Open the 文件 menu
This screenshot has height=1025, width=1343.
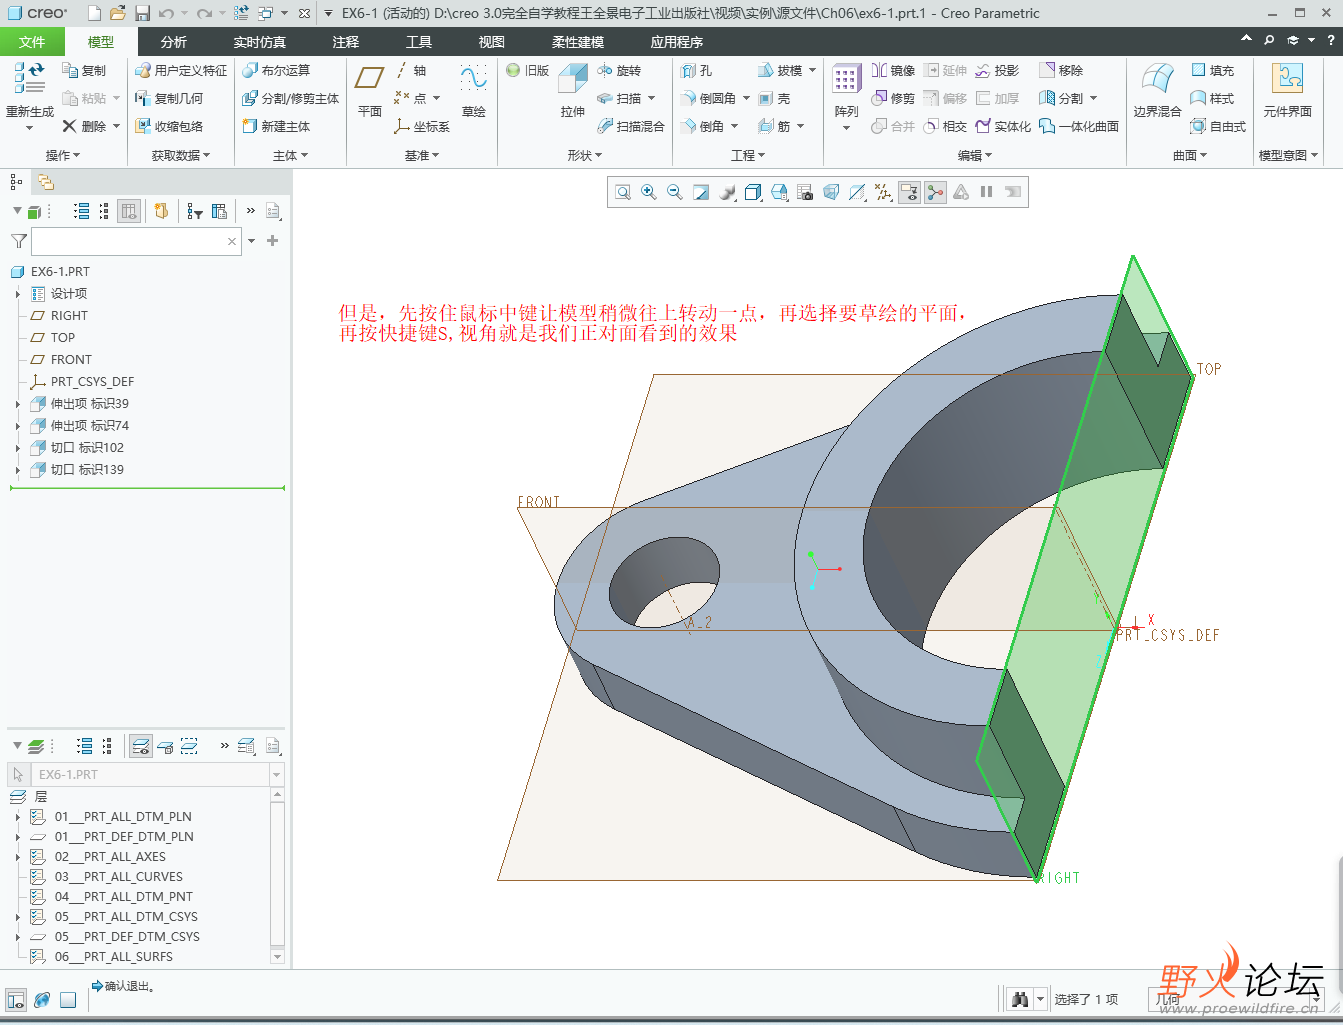click(x=32, y=41)
